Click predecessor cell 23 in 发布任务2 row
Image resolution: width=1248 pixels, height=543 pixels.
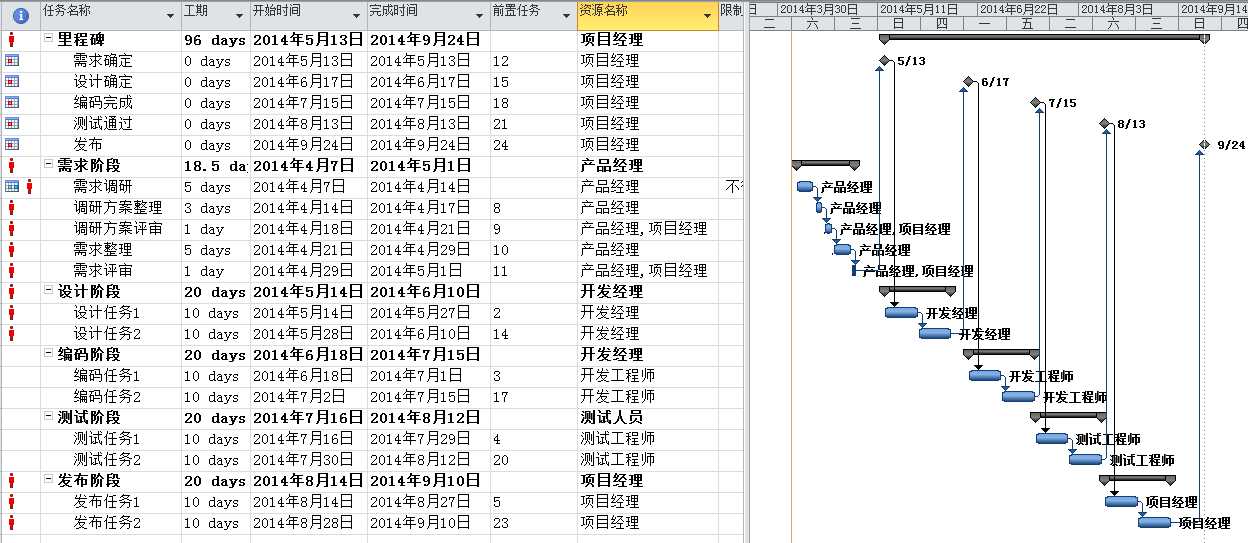coord(533,523)
